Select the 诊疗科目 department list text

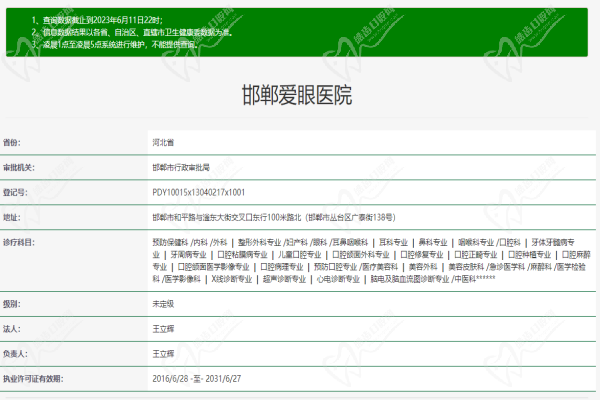pos(371,261)
